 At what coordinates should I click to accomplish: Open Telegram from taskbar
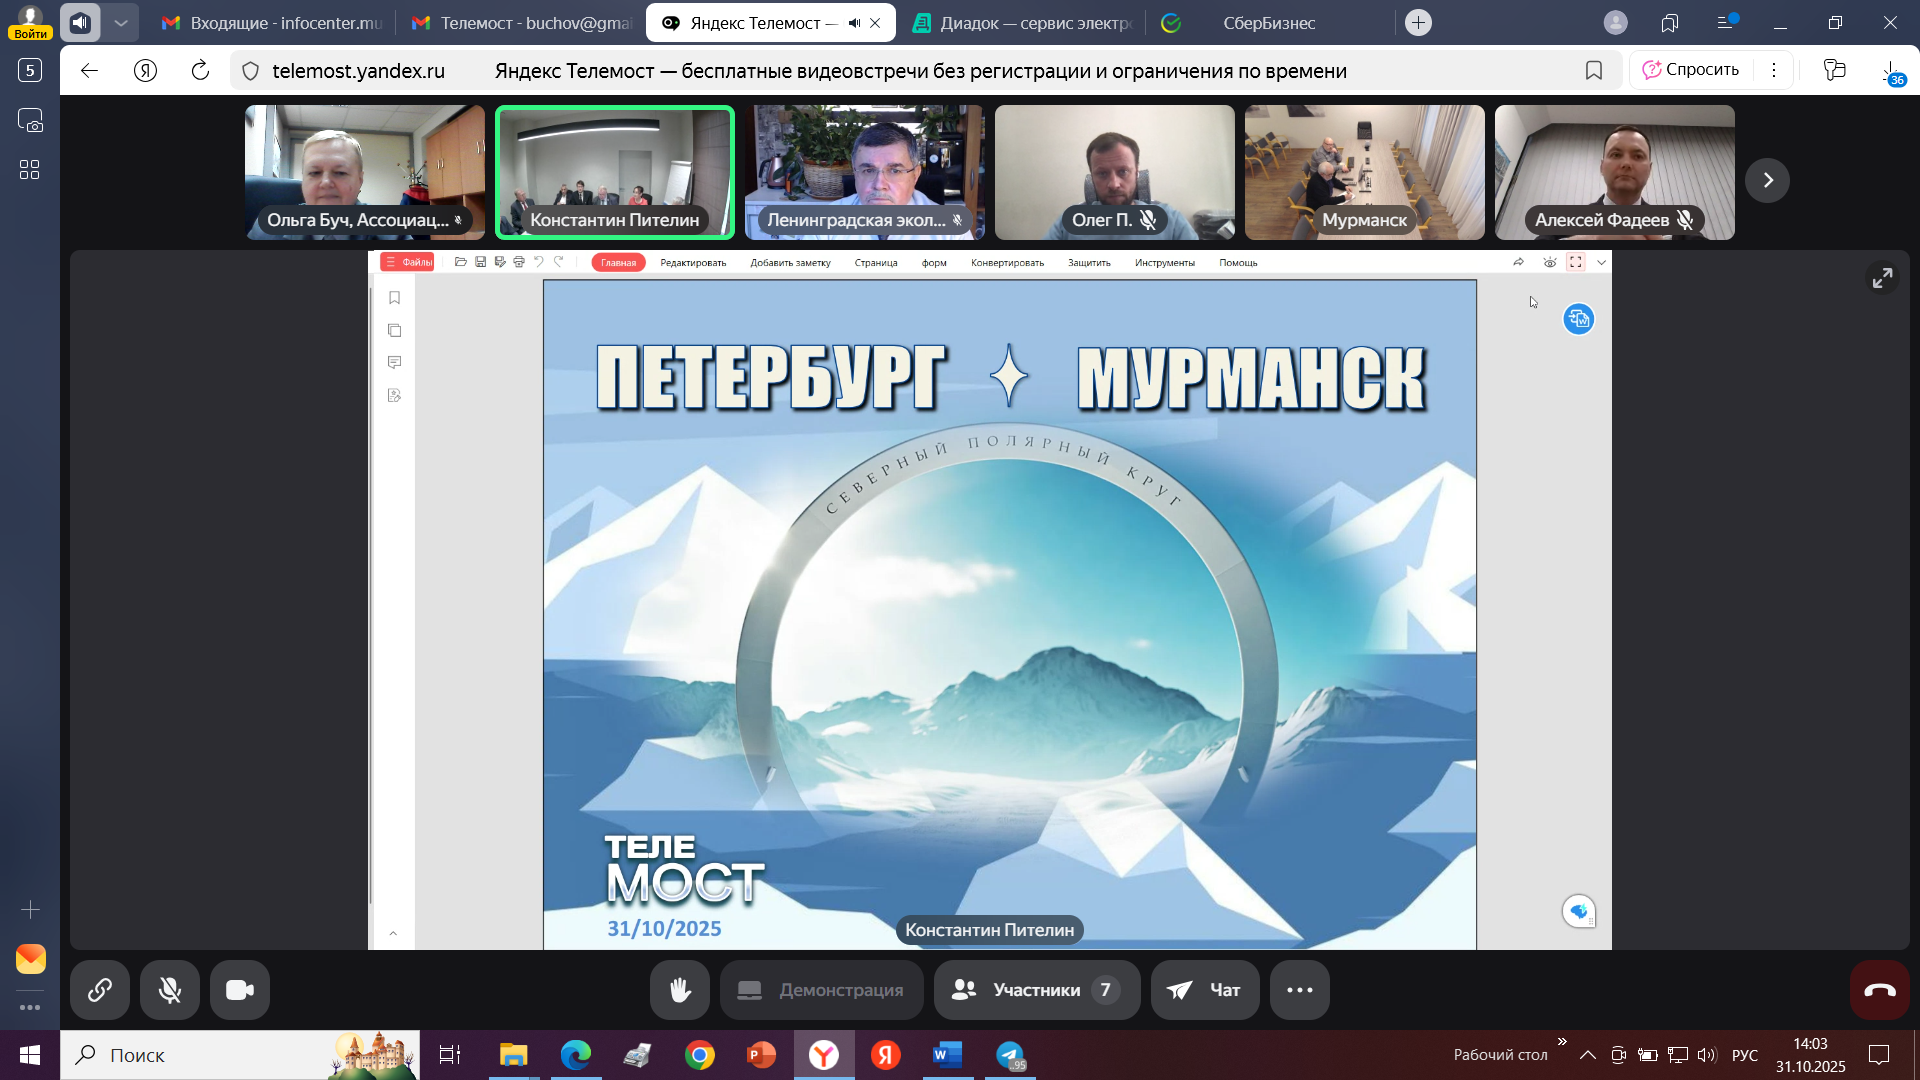pos(1010,1055)
